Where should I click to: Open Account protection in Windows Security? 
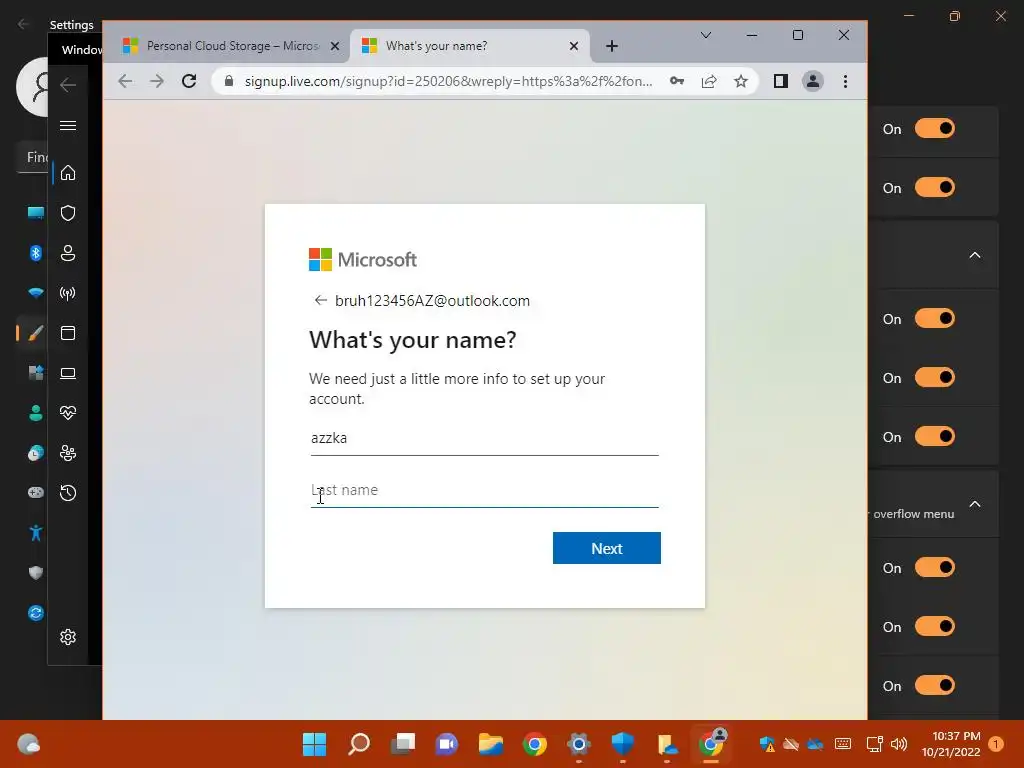68,253
